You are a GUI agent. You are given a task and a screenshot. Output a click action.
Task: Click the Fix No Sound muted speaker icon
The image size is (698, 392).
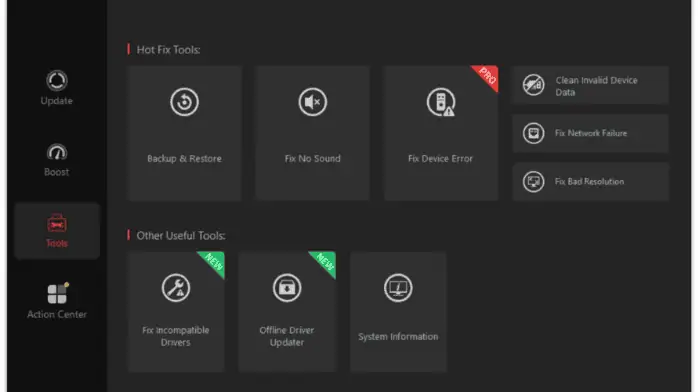click(312, 102)
